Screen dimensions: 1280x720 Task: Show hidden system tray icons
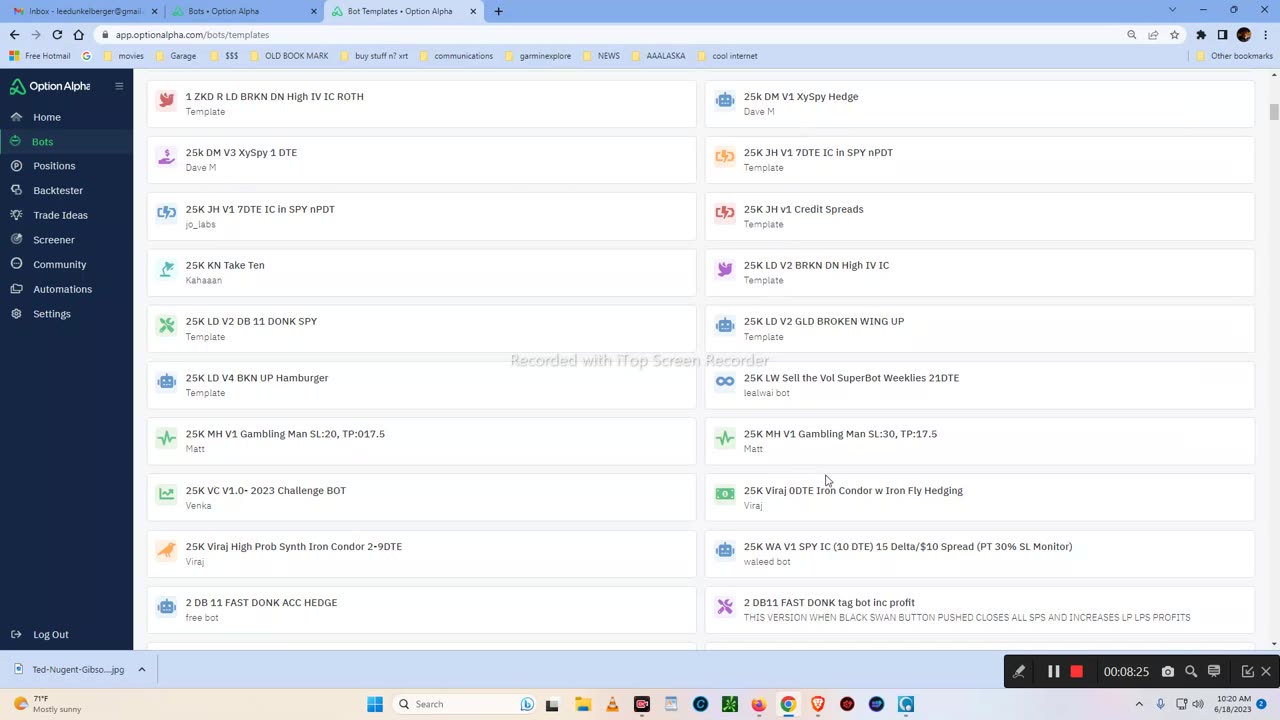1139,704
